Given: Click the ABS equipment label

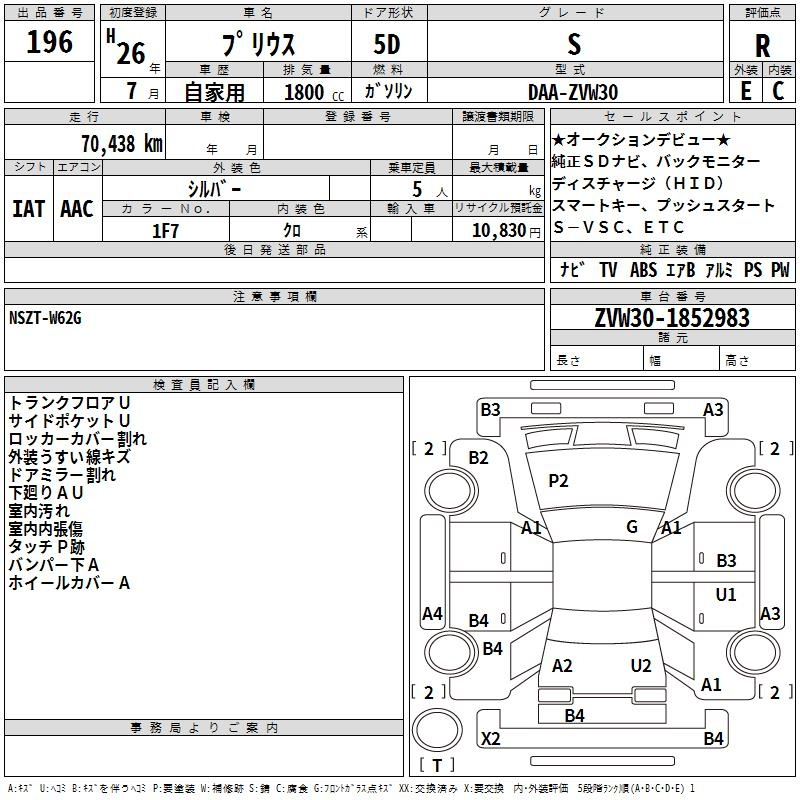Looking at the screenshot, I should (x=643, y=269).
